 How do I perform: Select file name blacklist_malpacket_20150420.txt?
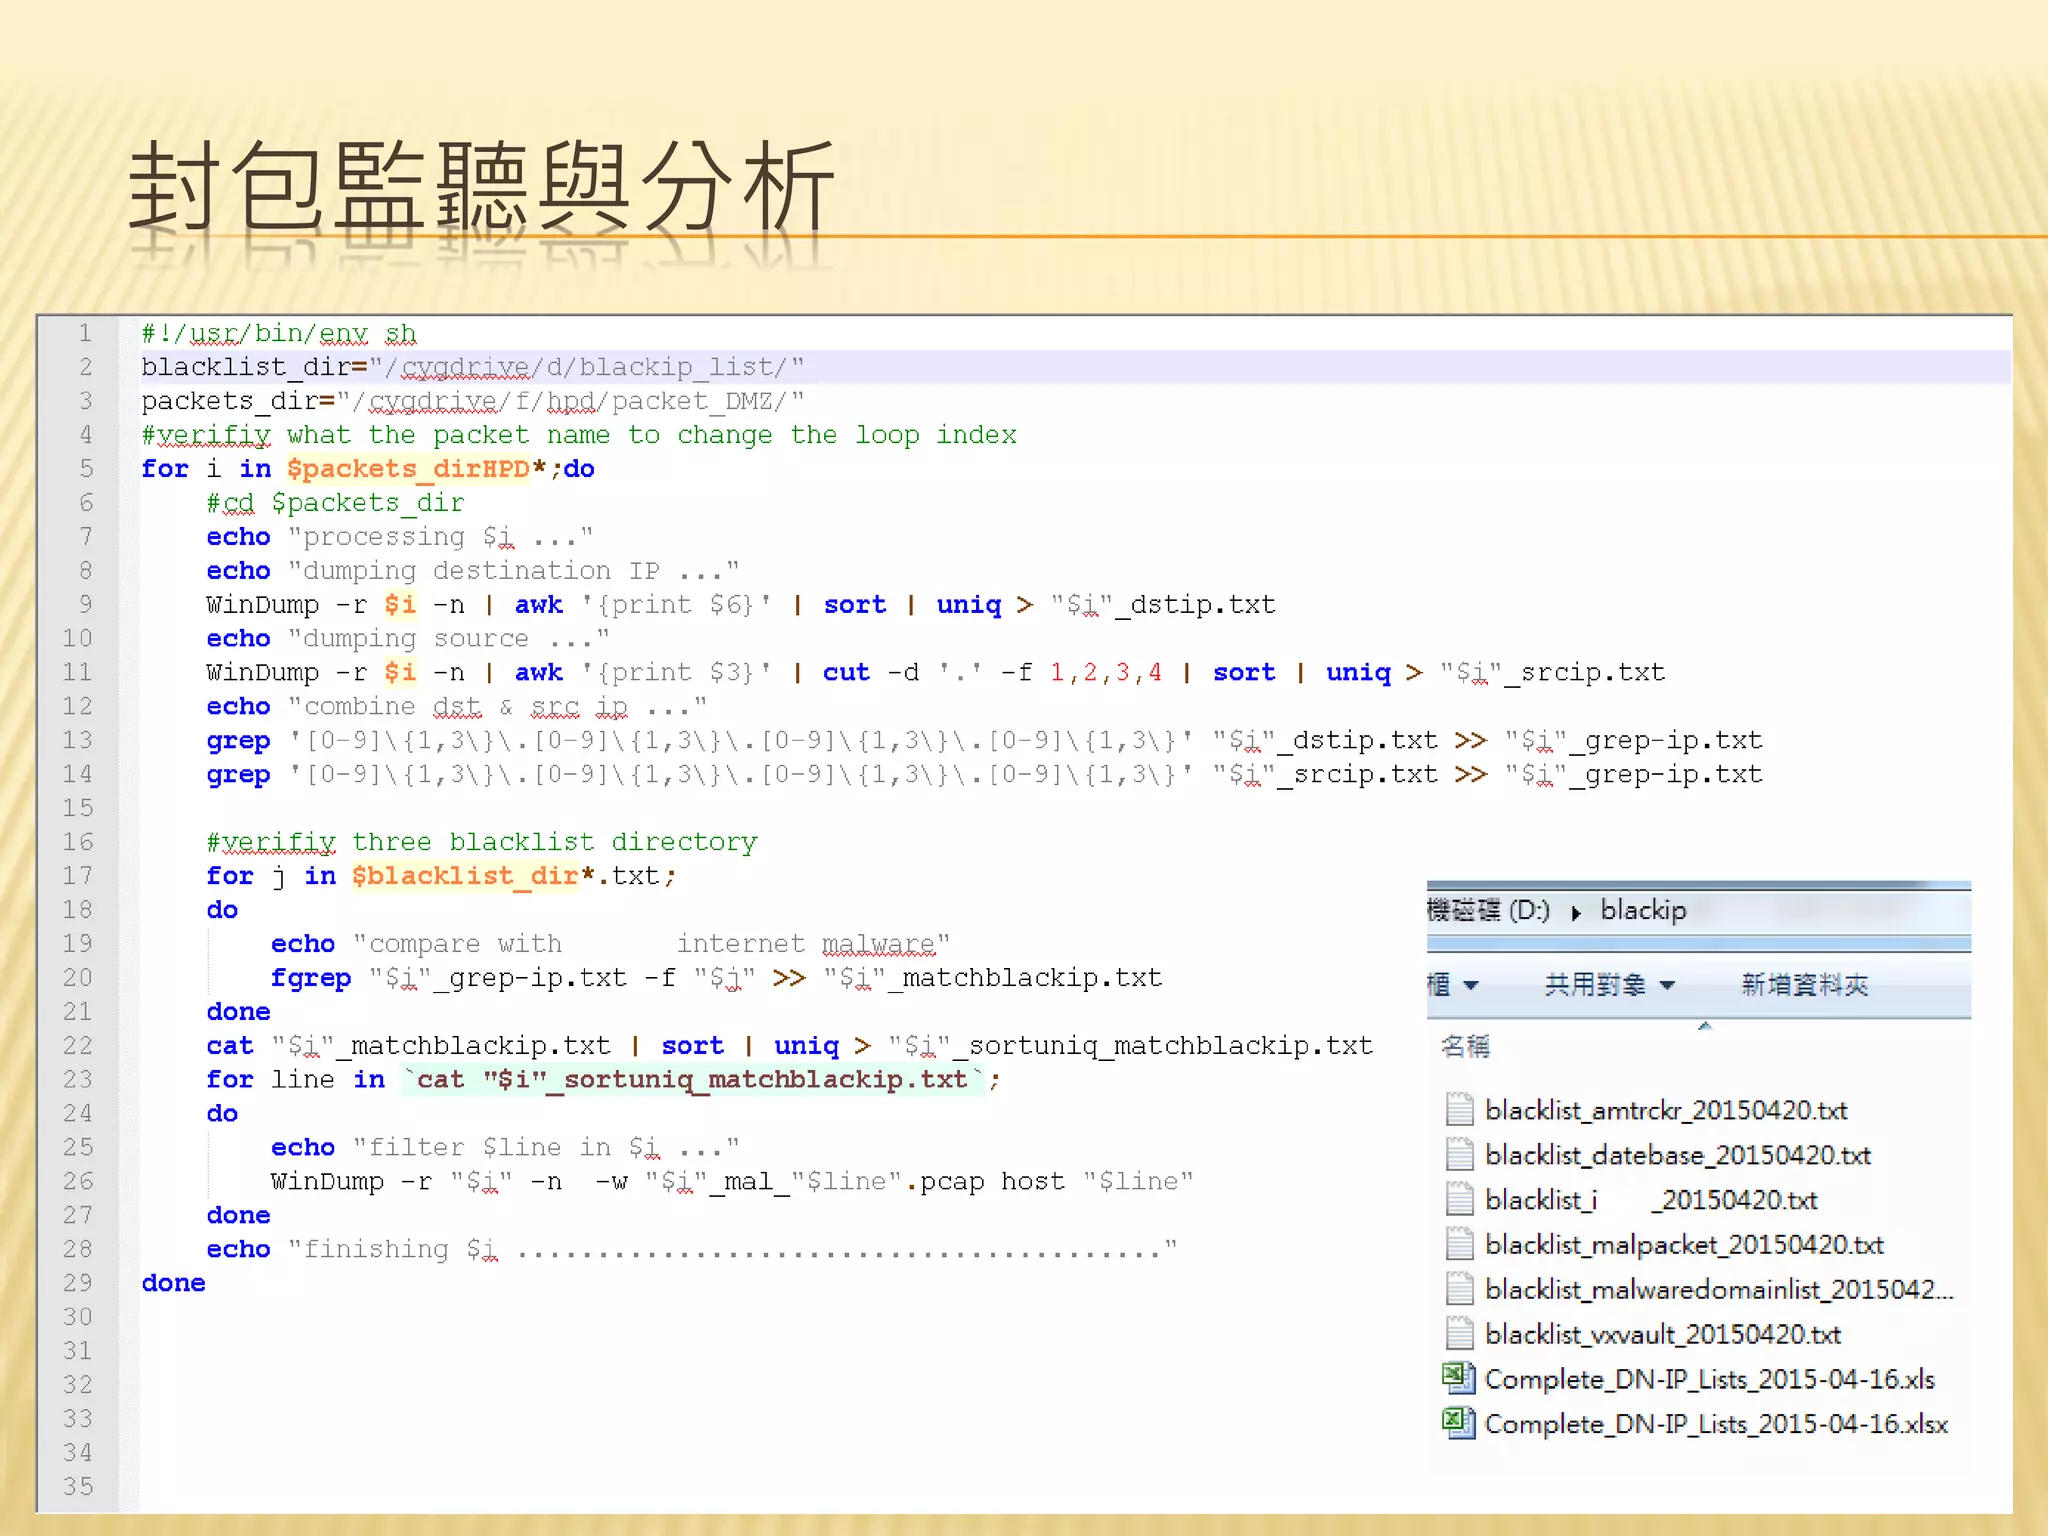pos(1684,1244)
